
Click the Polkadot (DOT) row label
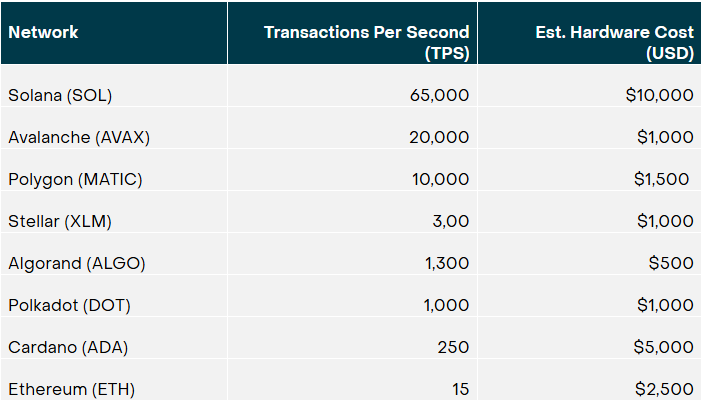point(69,305)
